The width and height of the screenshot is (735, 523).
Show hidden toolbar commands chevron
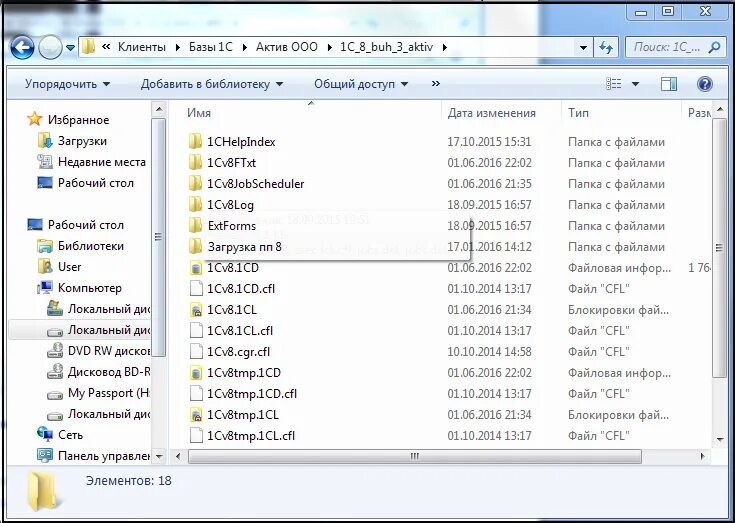[436, 83]
